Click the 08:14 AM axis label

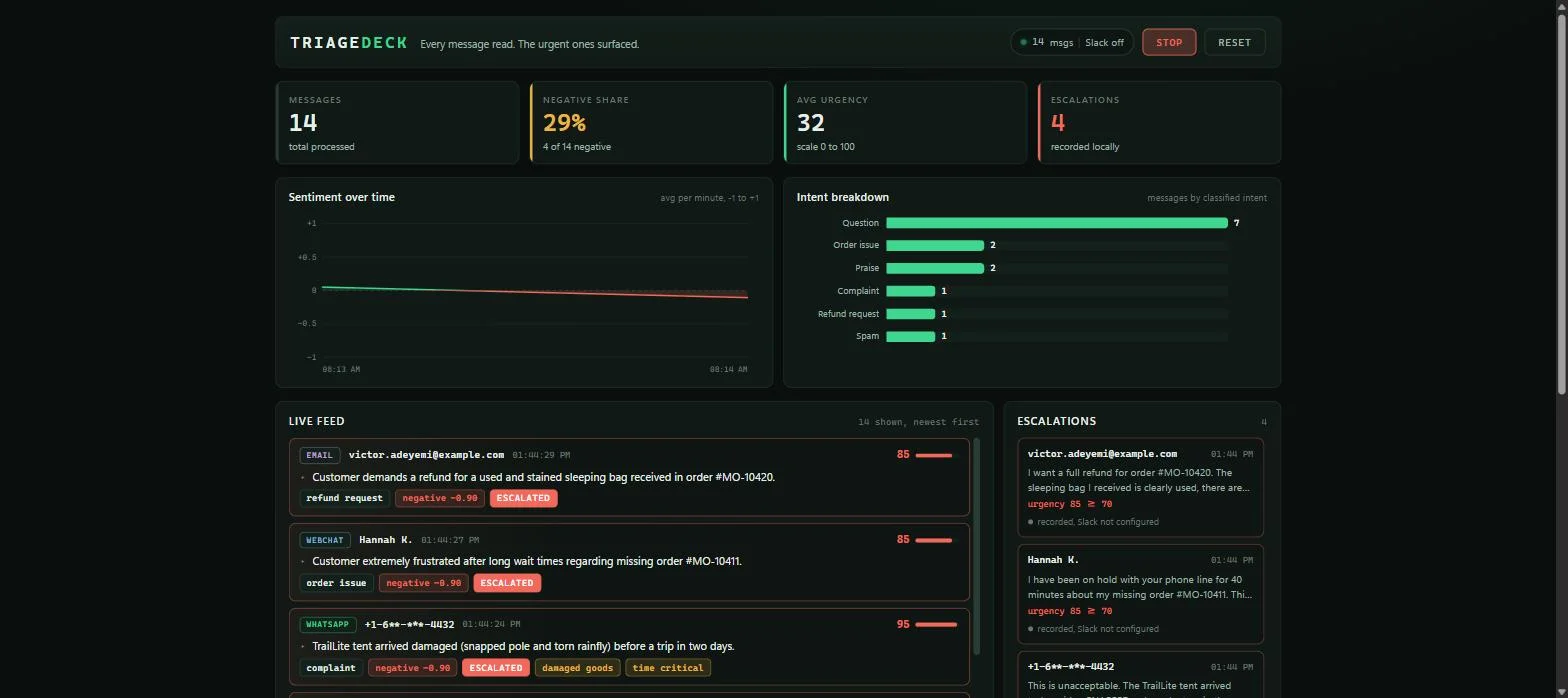(x=728, y=370)
